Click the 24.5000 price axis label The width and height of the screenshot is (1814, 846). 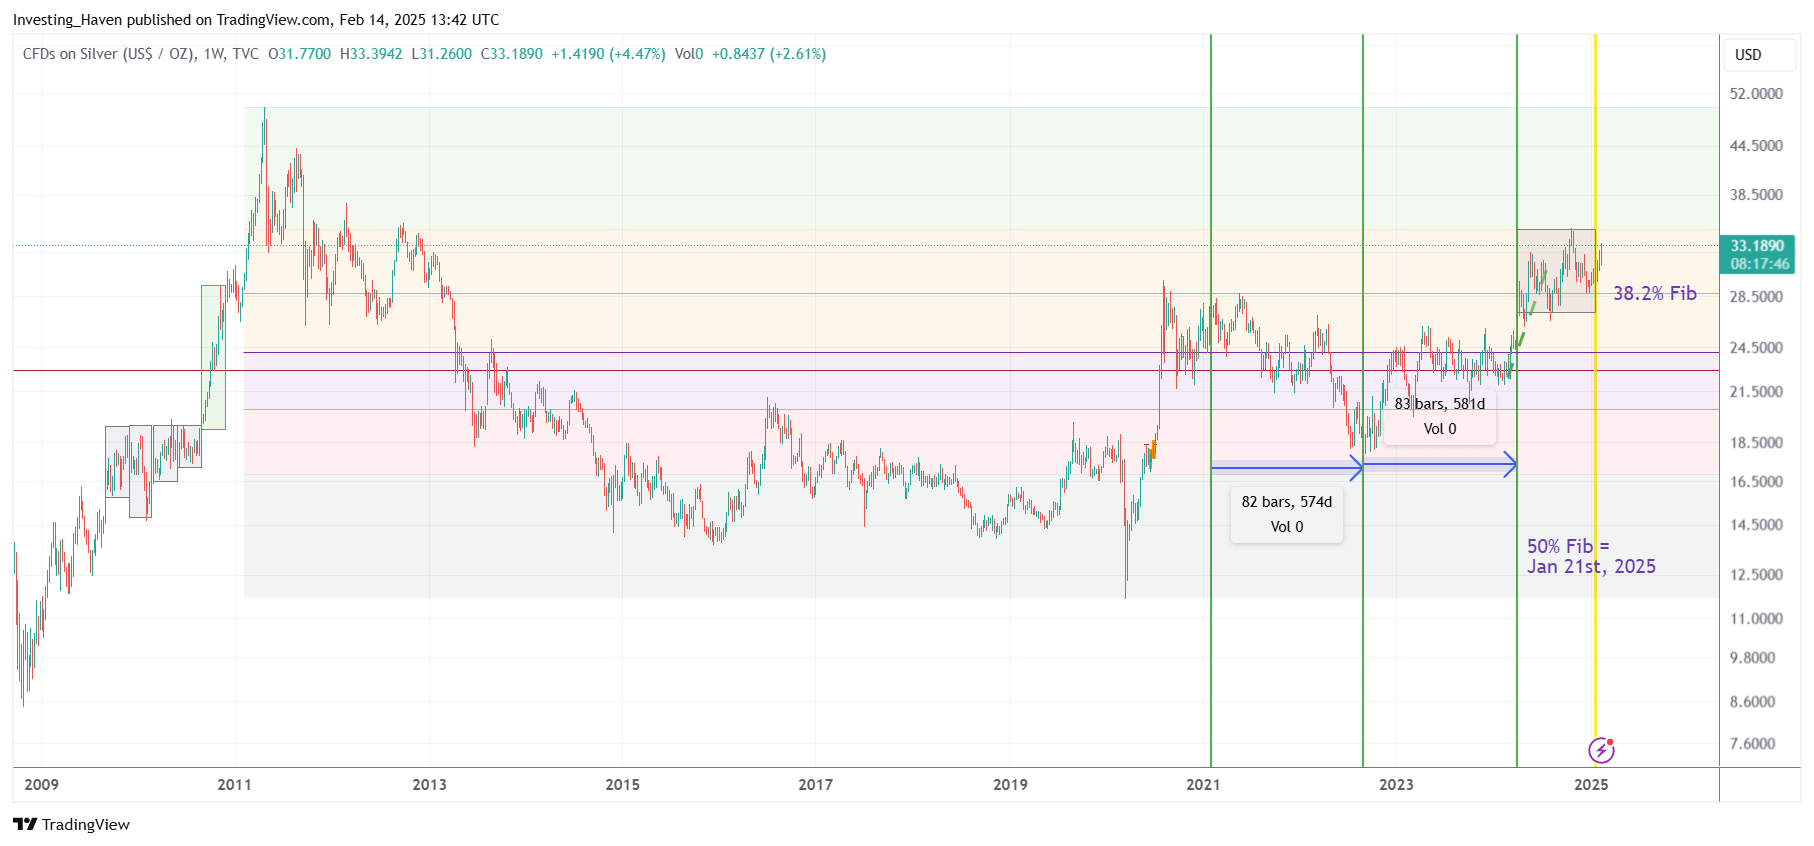point(1756,348)
